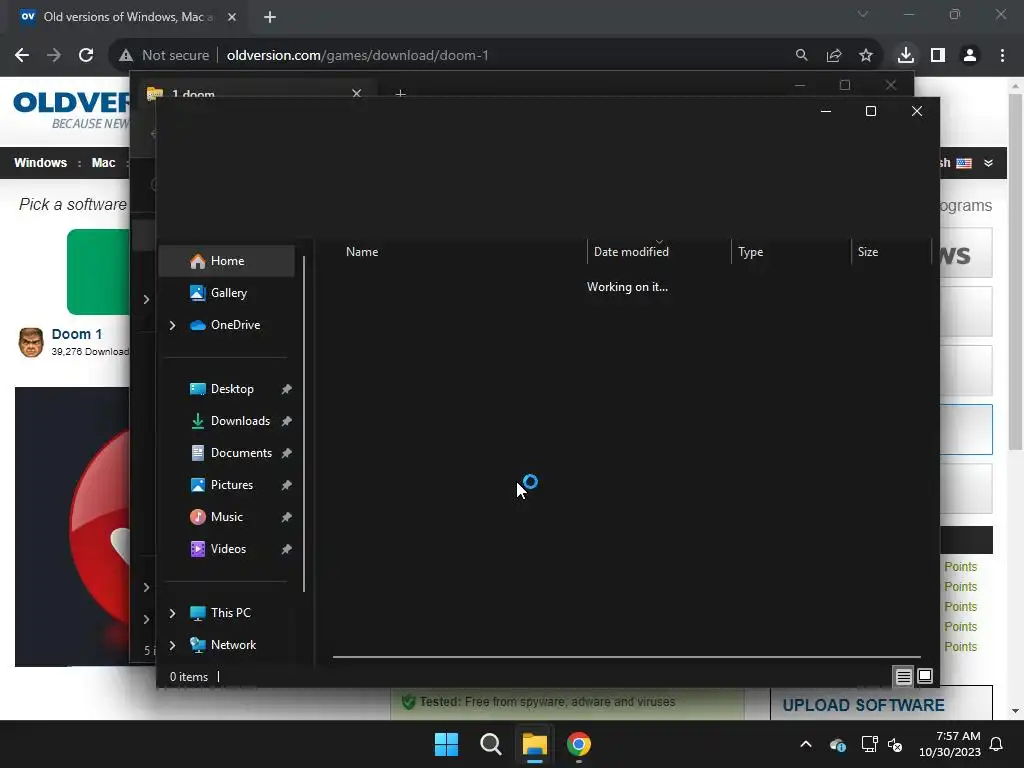
Task: Open Gallery in the navigation pane
Action: point(227,293)
